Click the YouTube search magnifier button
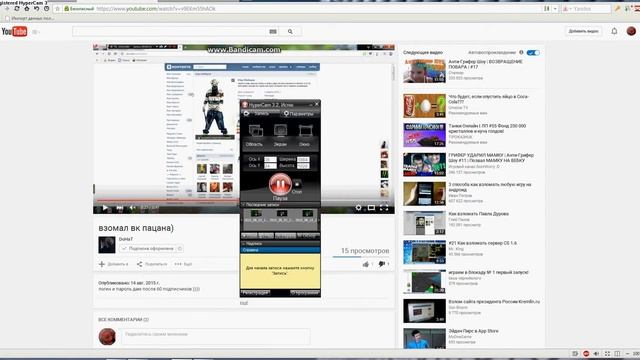This screenshot has width=640, height=360. [290, 31]
